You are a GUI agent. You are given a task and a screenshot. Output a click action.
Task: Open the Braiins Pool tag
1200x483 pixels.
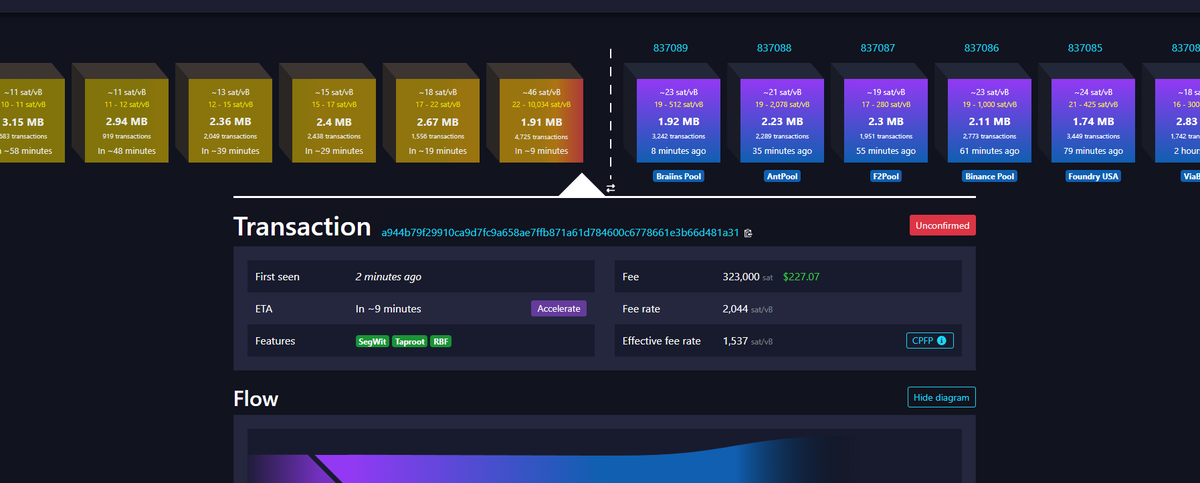tap(679, 176)
